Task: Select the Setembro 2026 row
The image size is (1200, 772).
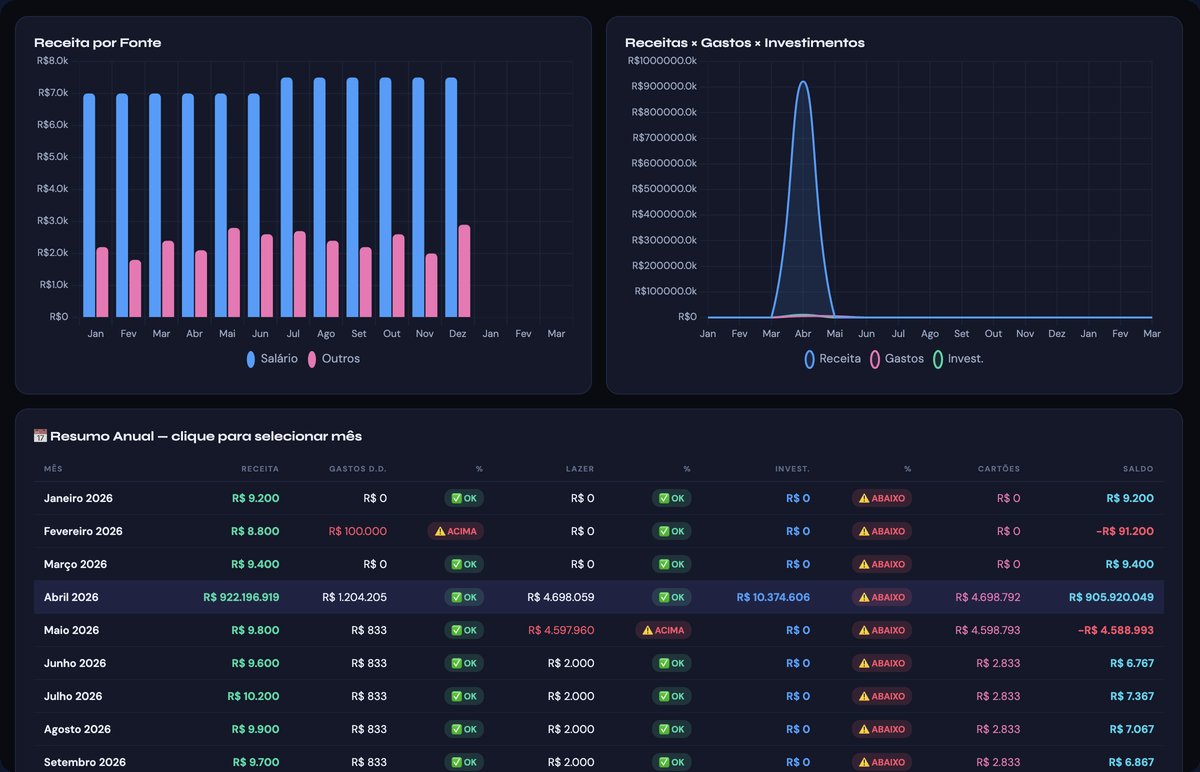Action: [x=598, y=761]
